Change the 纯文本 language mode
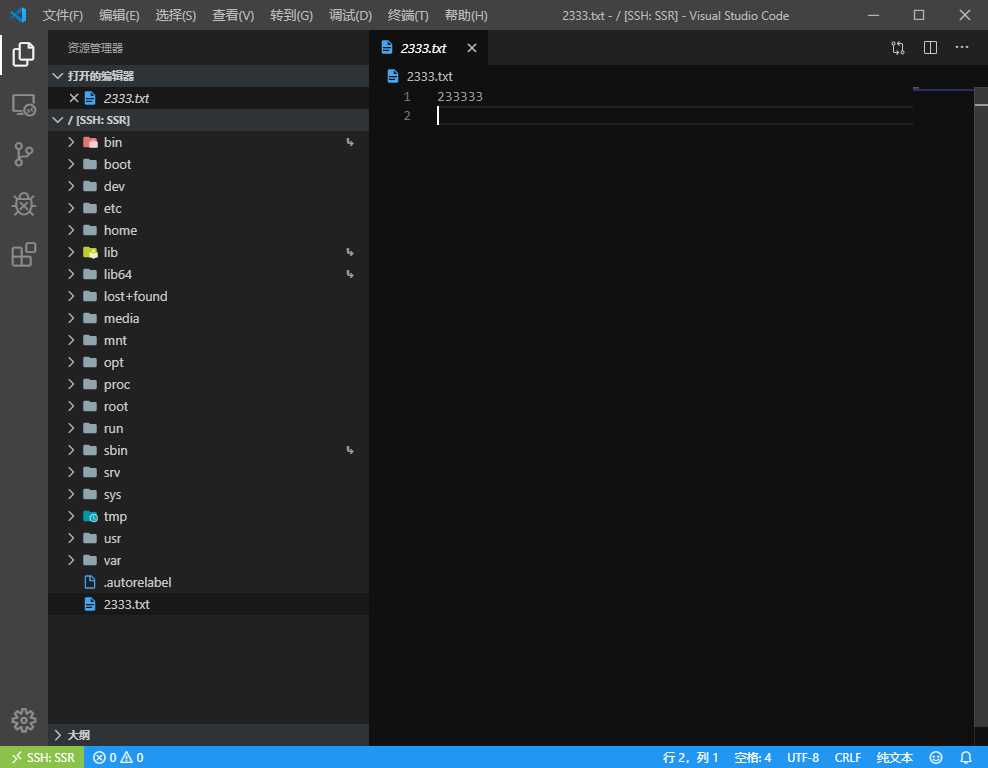The image size is (988, 768). [x=894, y=757]
